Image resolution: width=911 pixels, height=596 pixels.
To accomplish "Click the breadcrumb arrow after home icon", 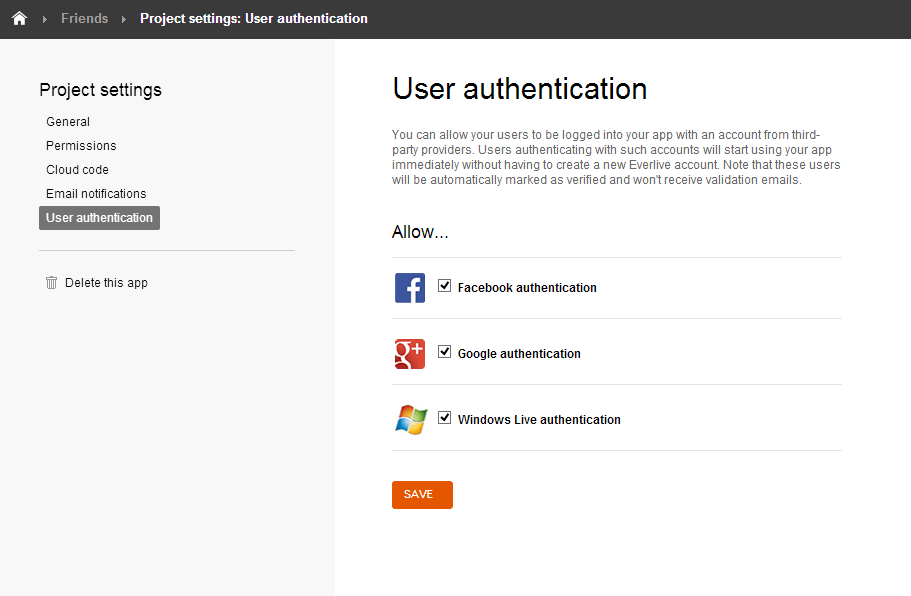I will tap(45, 19).
